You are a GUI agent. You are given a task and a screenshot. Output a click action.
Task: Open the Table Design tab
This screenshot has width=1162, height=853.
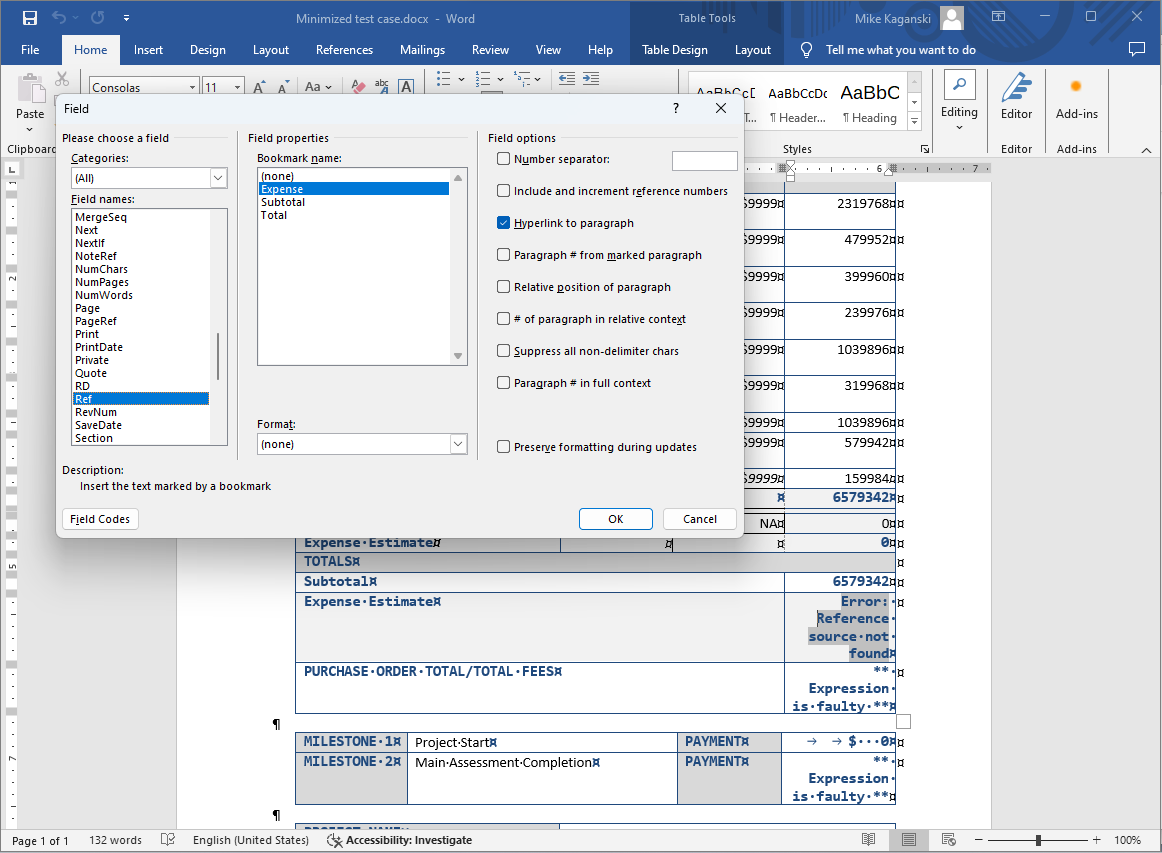click(x=674, y=50)
